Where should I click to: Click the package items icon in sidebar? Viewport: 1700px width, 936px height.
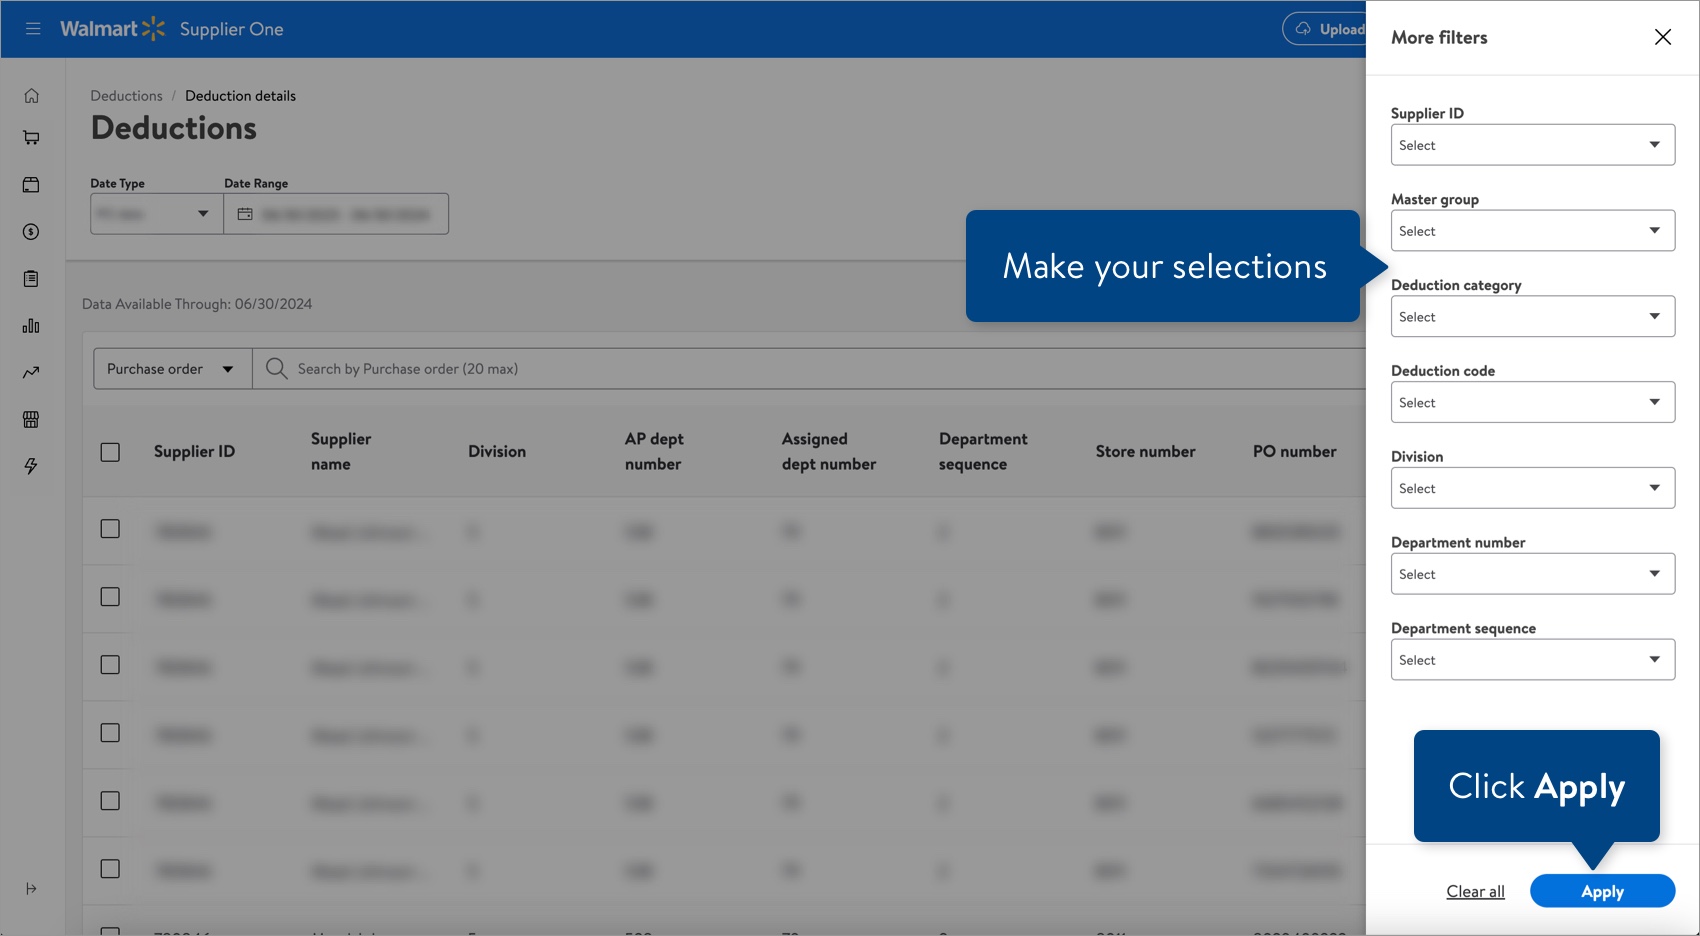point(31,184)
